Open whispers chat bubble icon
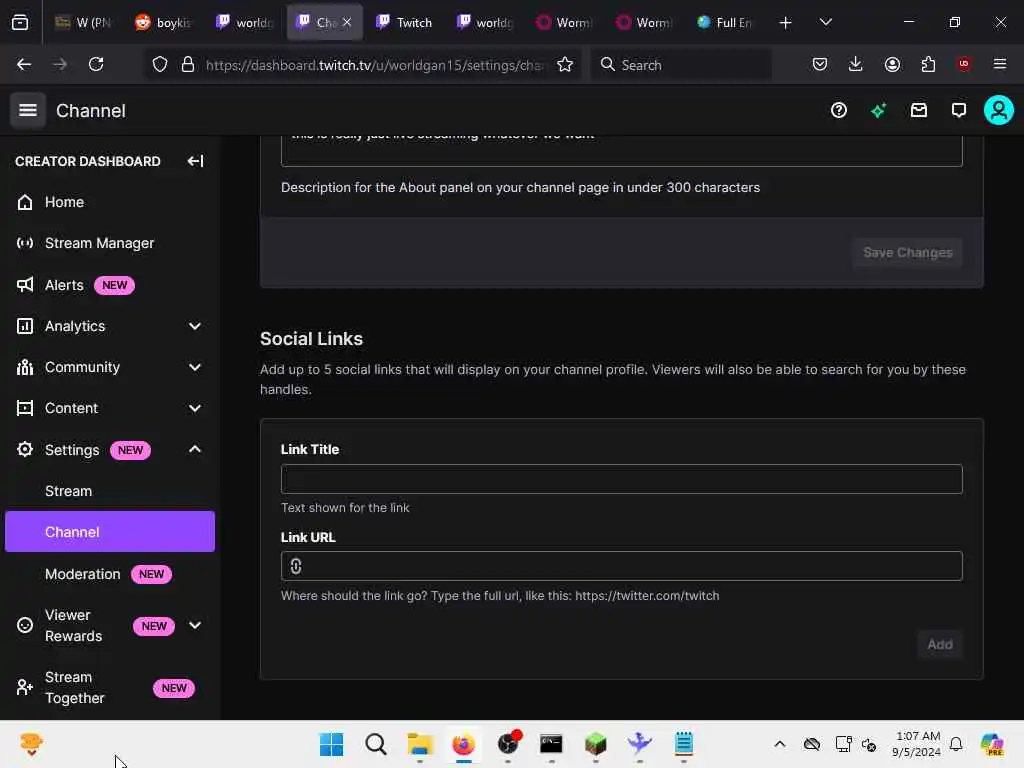The image size is (1024, 768). [x=959, y=110]
